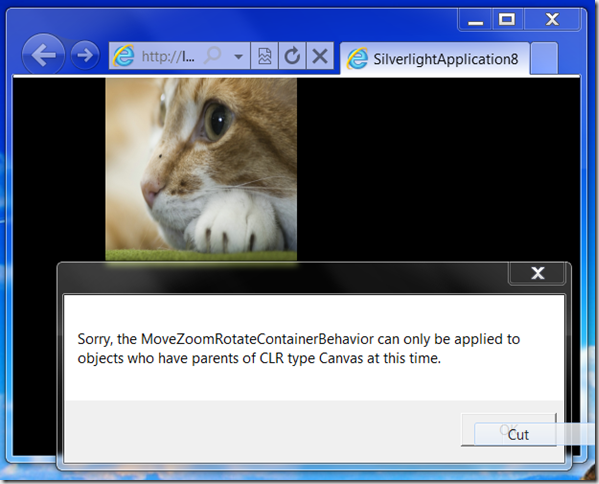The width and height of the screenshot is (599, 484).
Task: Dismiss the message with the OK button
Action: (x=508, y=429)
